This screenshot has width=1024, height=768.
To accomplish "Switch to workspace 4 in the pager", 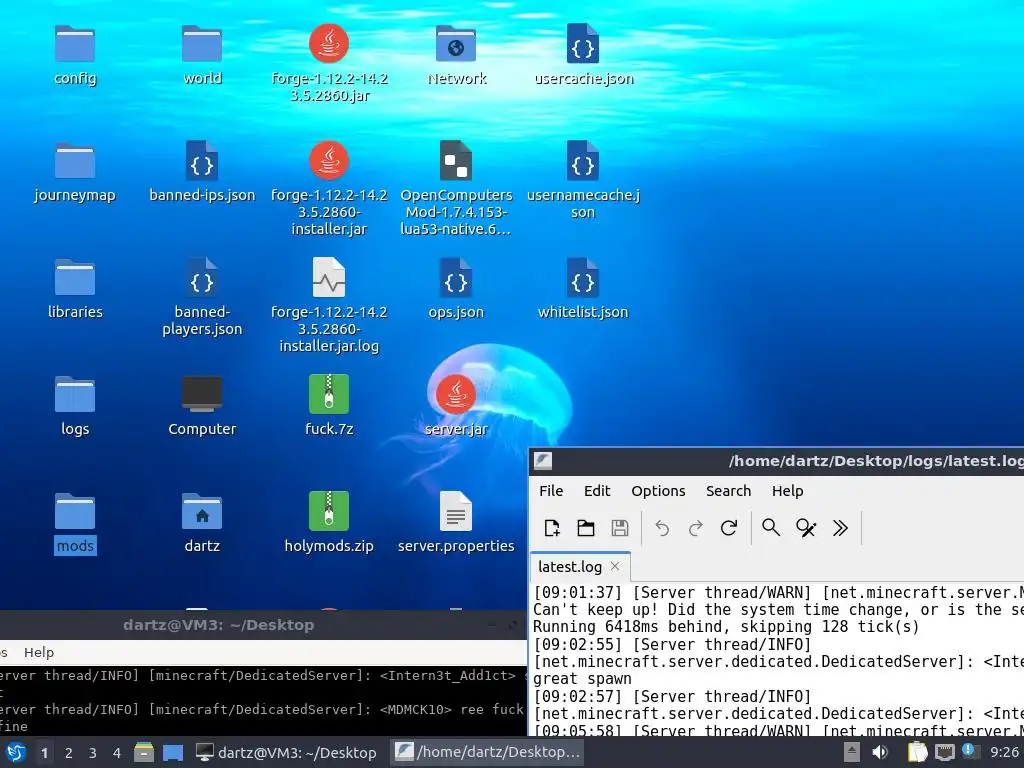I will (116, 753).
